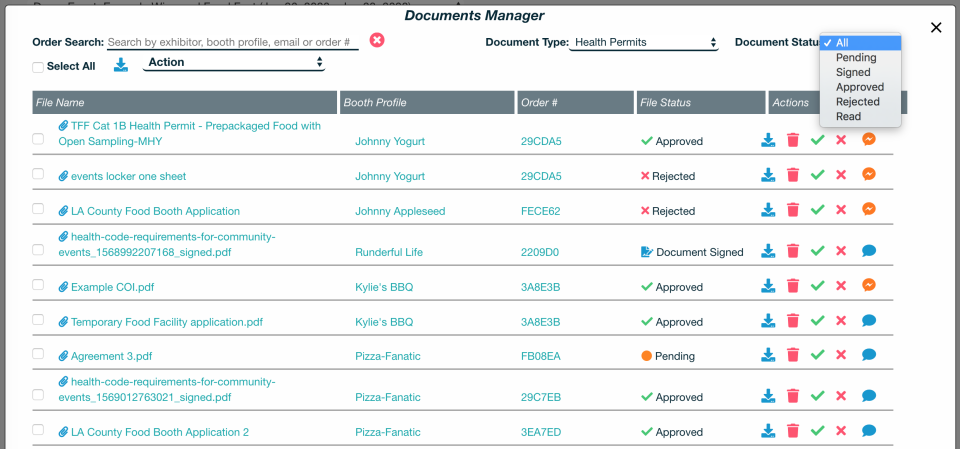Open chat for Temporary Food Facility application
Screen dimensions: 960x449
point(869,321)
